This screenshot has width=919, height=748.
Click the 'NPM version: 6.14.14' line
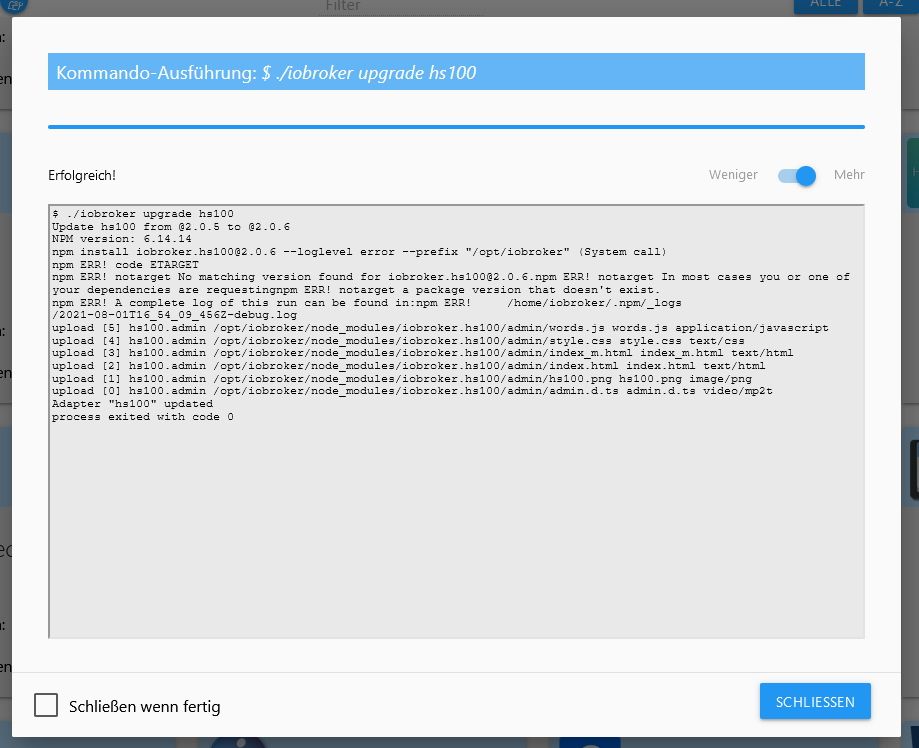[121, 239]
